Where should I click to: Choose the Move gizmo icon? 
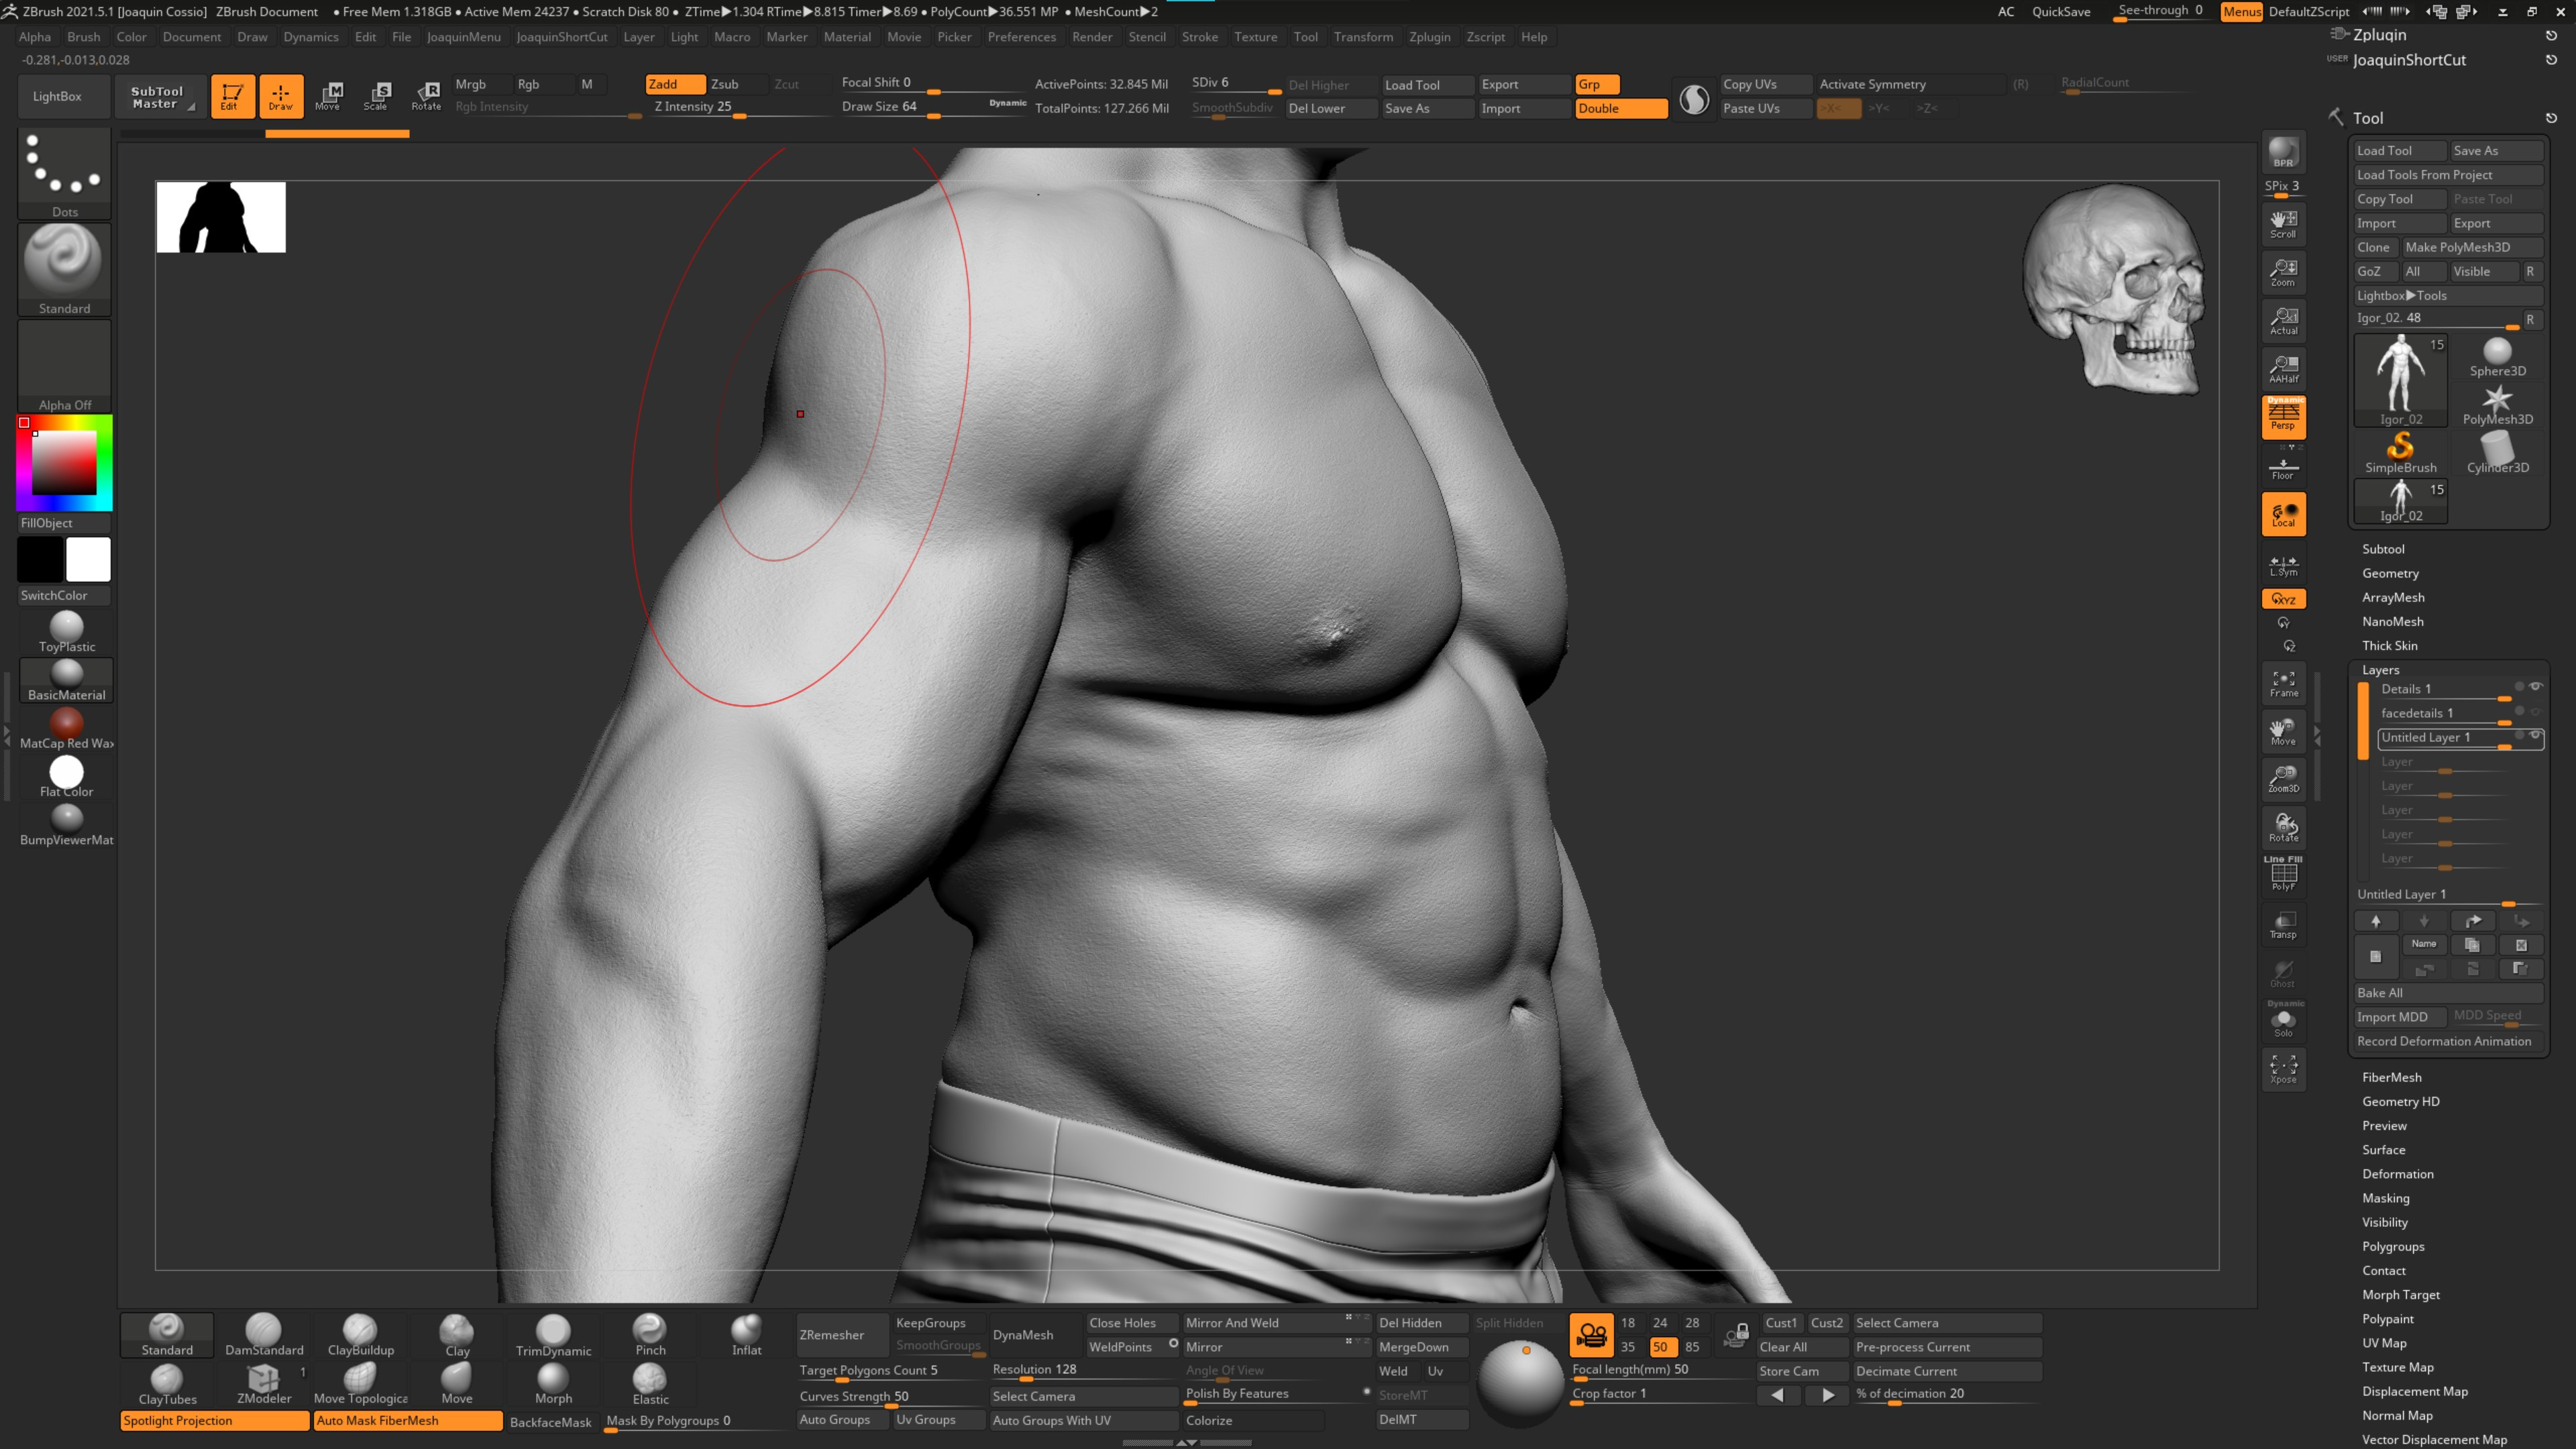[328, 96]
